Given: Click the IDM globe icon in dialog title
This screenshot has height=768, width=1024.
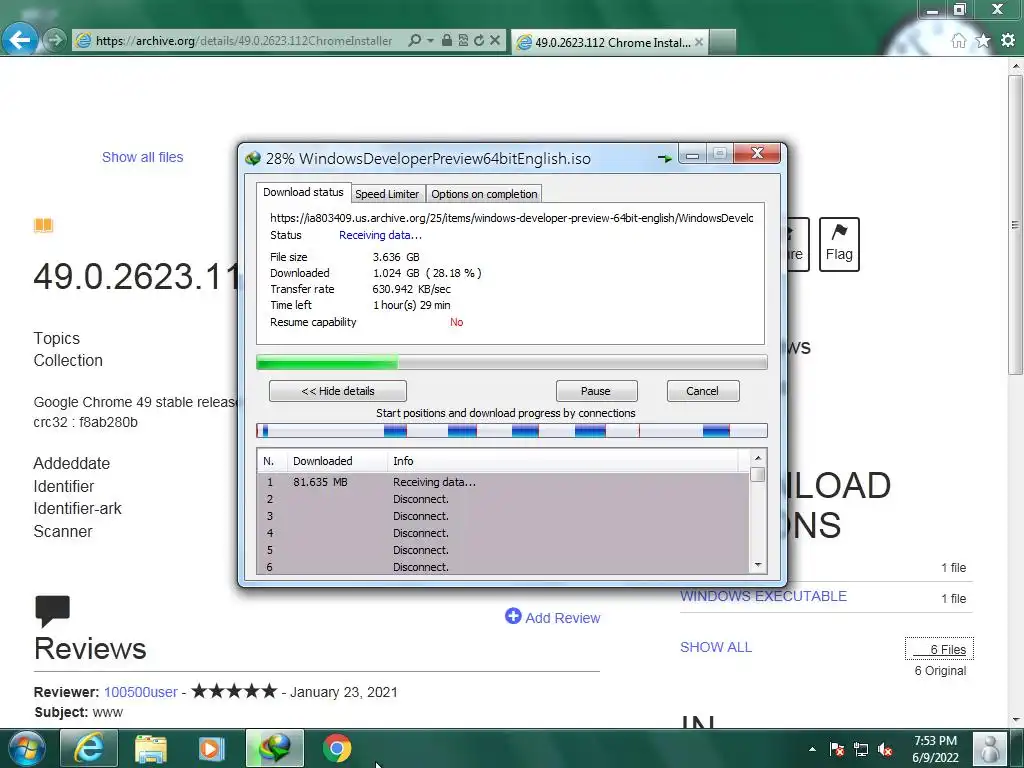Looking at the screenshot, I should click(x=253, y=159).
